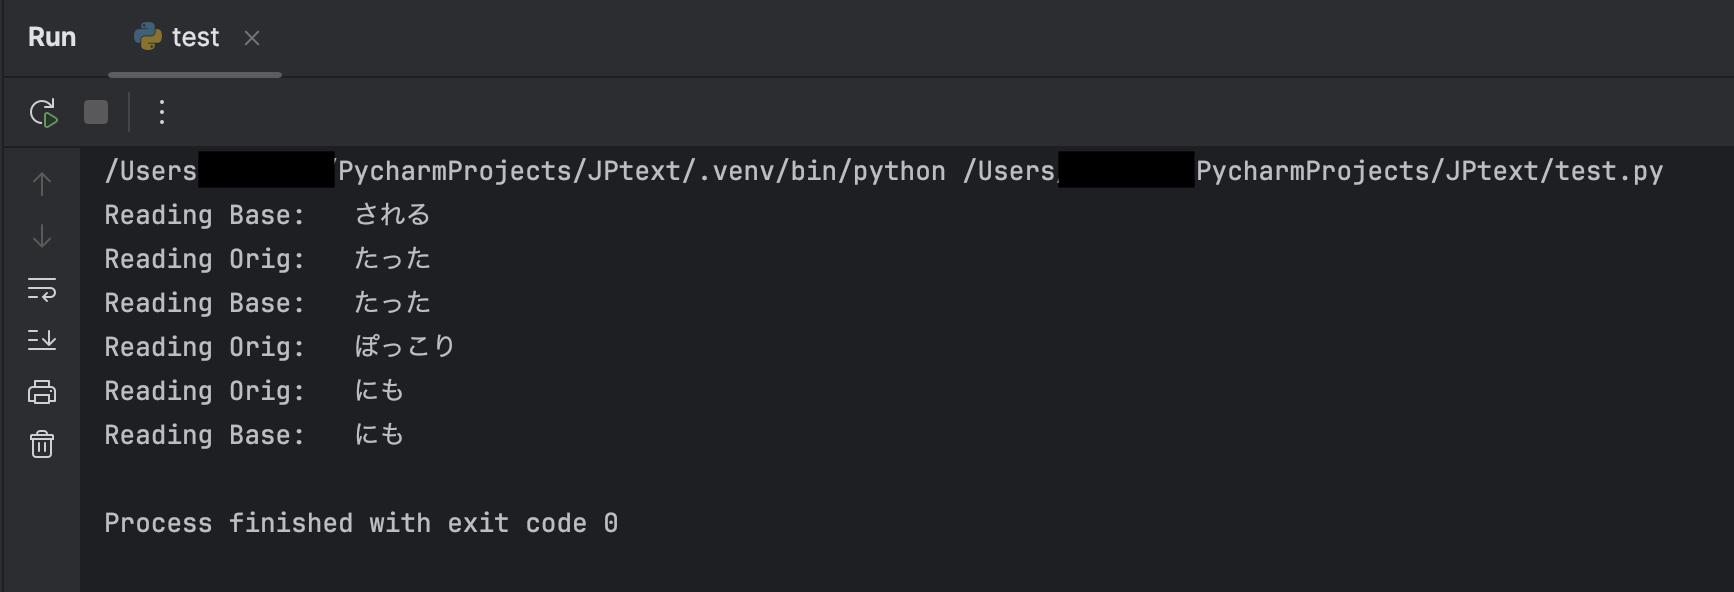Image resolution: width=1734 pixels, height=592 pixels.
Task: Click the Python icon on test tab
Action: pos(148,37)
